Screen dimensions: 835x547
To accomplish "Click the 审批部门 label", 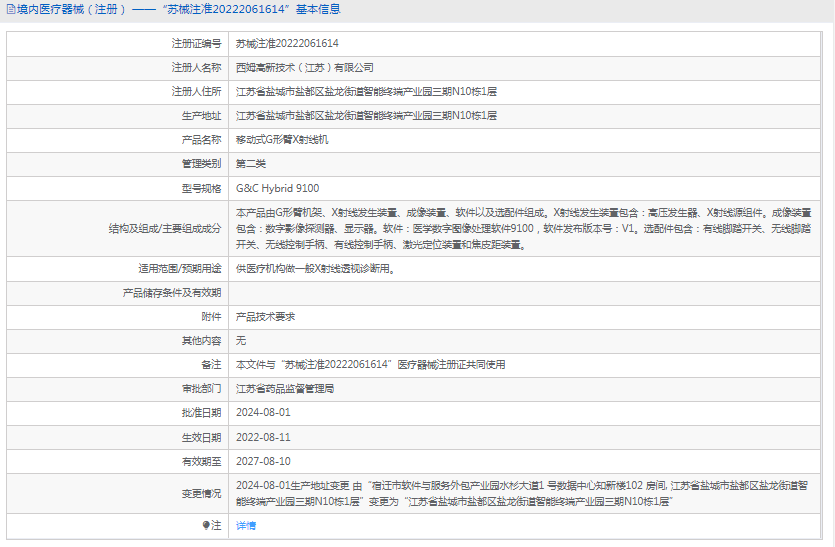I will pyautogui.click(x=201, y=389).
